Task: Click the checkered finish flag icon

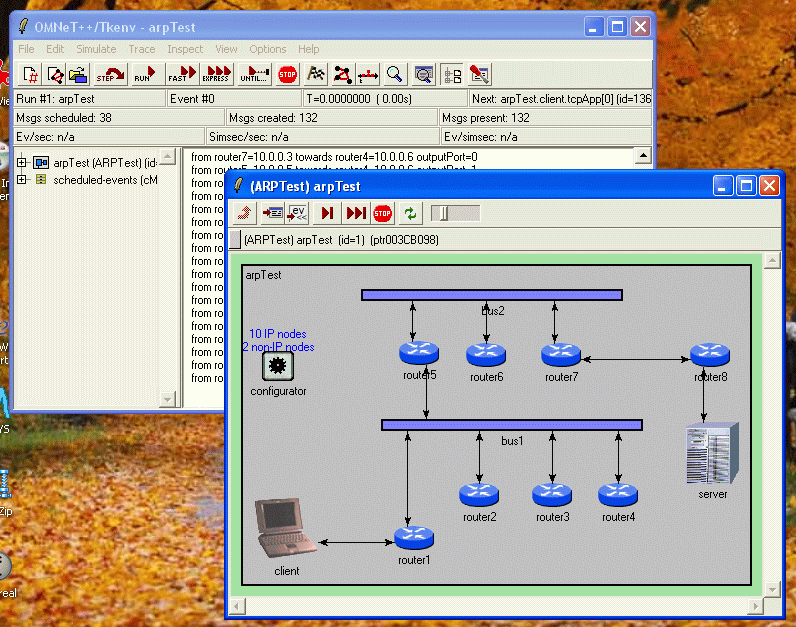Action: (x=316, y=75)
